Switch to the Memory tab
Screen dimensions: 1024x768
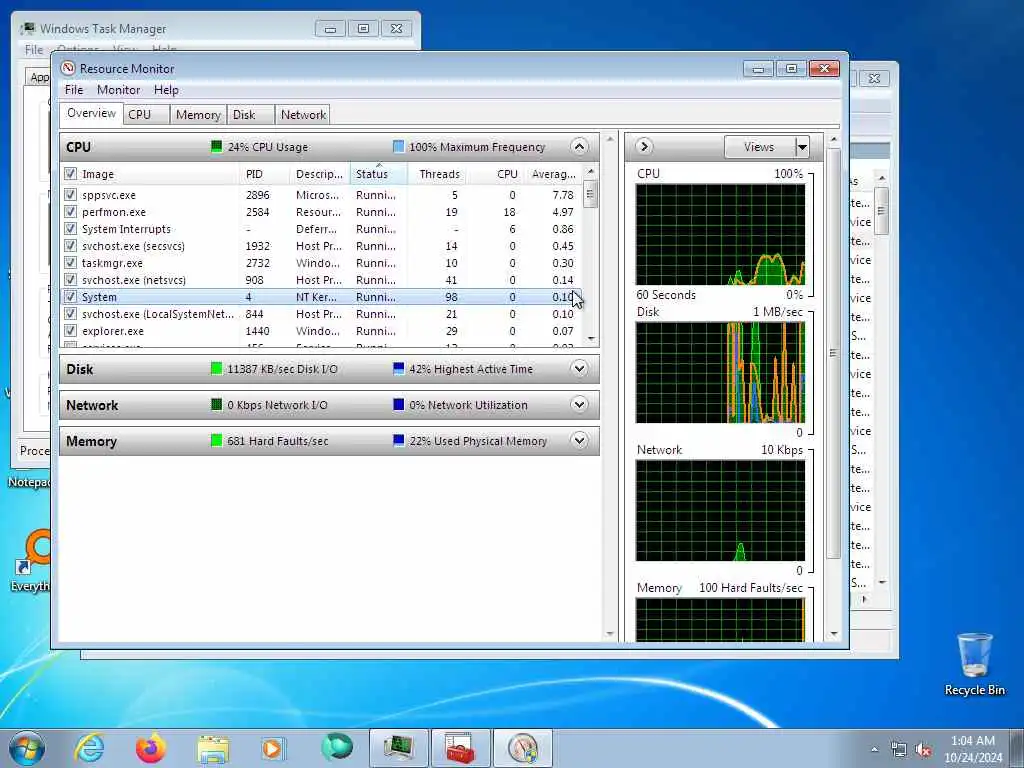[198, 115]
